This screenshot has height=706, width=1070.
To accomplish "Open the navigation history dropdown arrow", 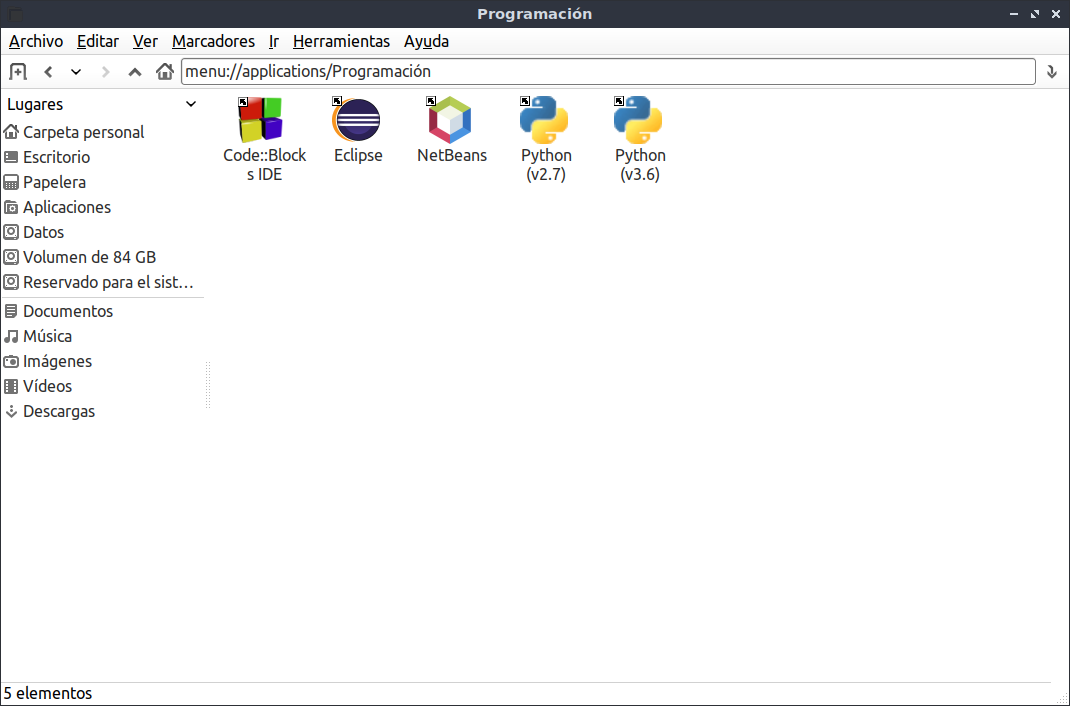I will (76, 72).
